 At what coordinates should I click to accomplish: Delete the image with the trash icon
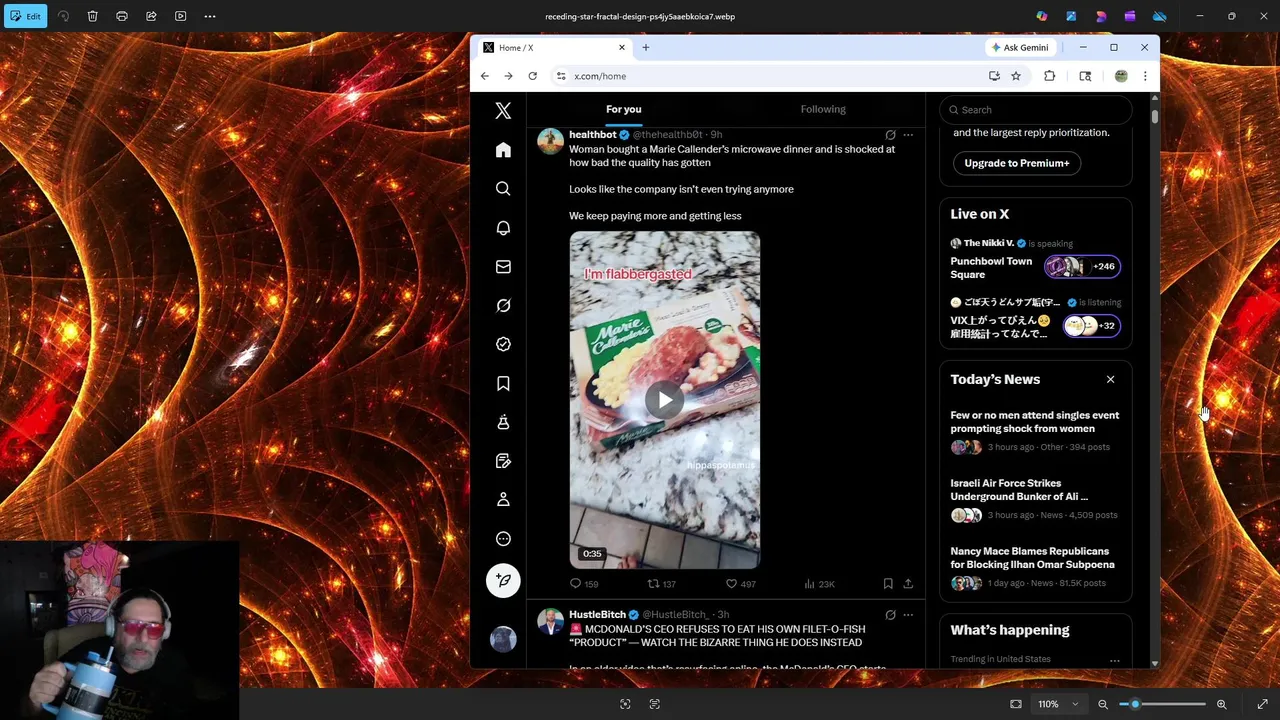[x=92, y=16]
